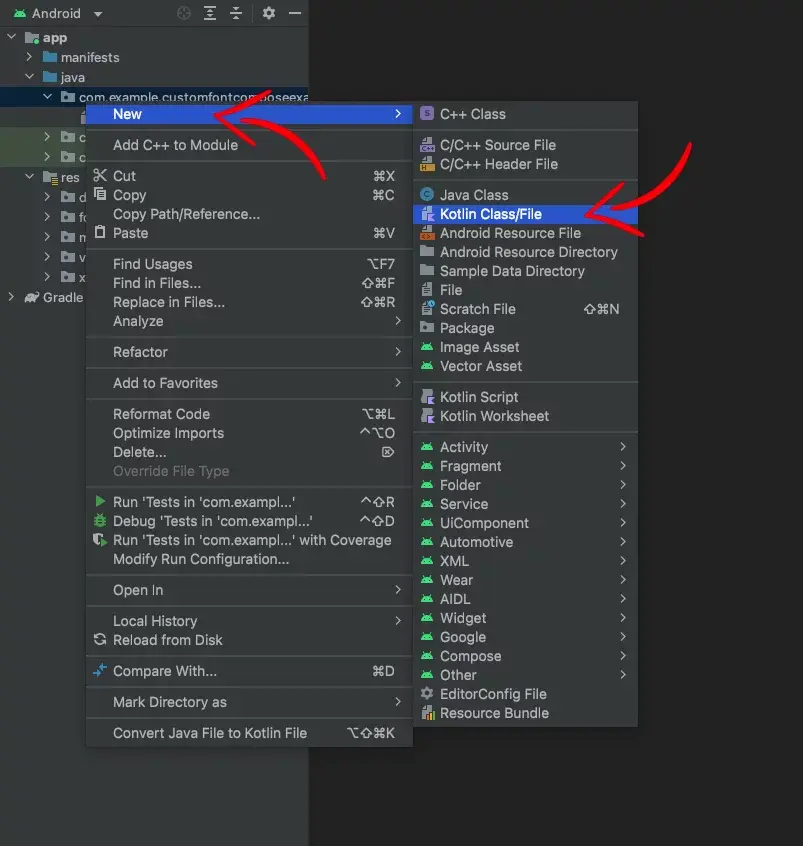The height and width of the screenshot is (846, 803).
Task: Open the Analyze submenu
Action: (249, 321)
